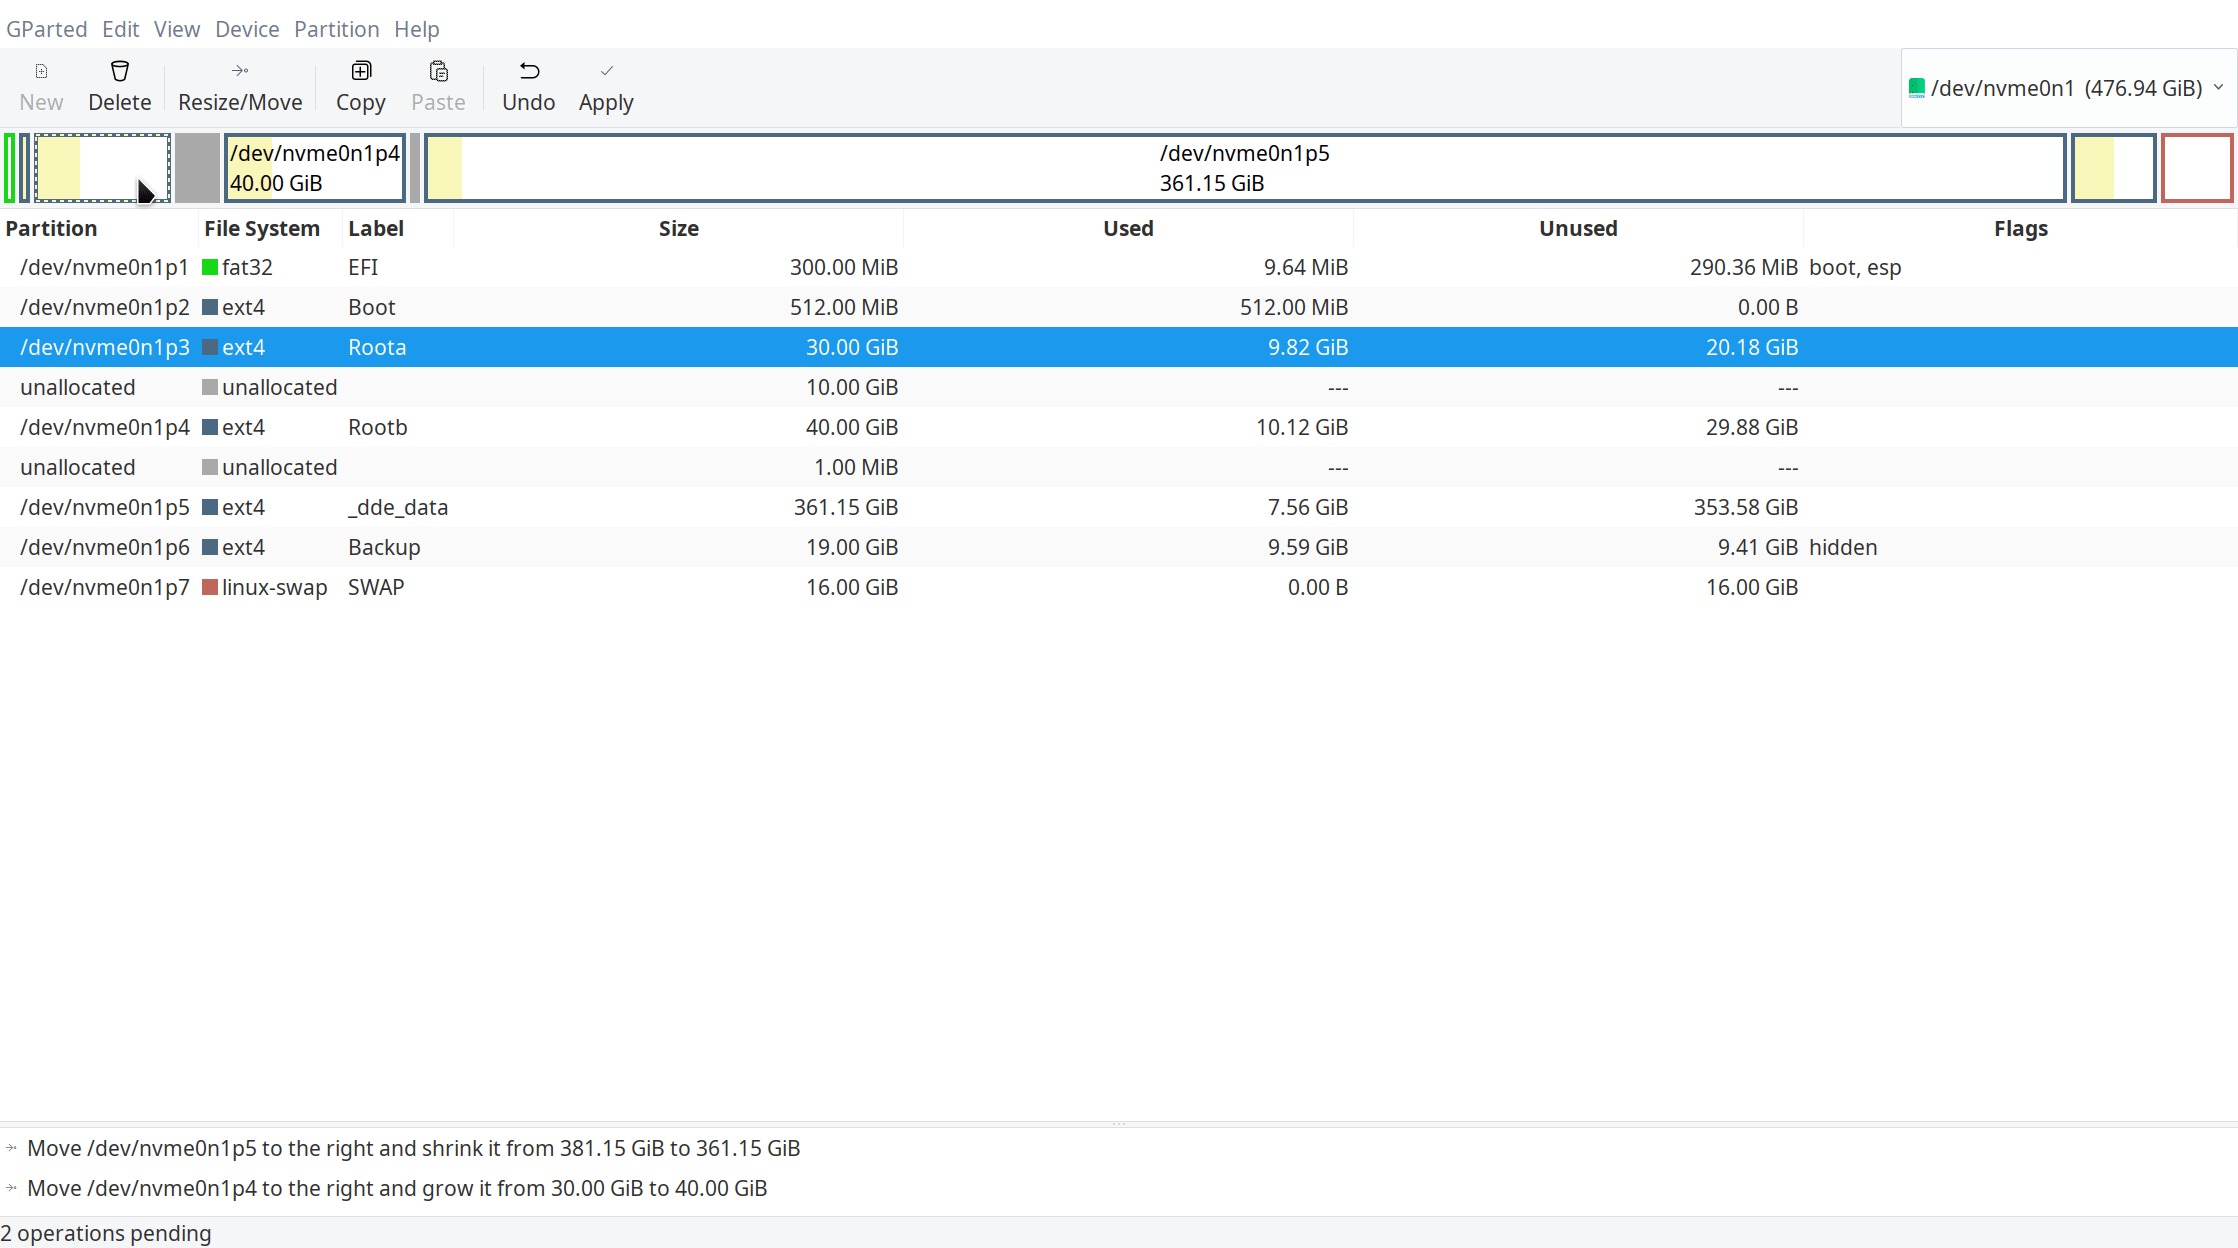This screenshot has width=2238, height=1248.
Task: Open the Device menu
Action: click(247, 29)
